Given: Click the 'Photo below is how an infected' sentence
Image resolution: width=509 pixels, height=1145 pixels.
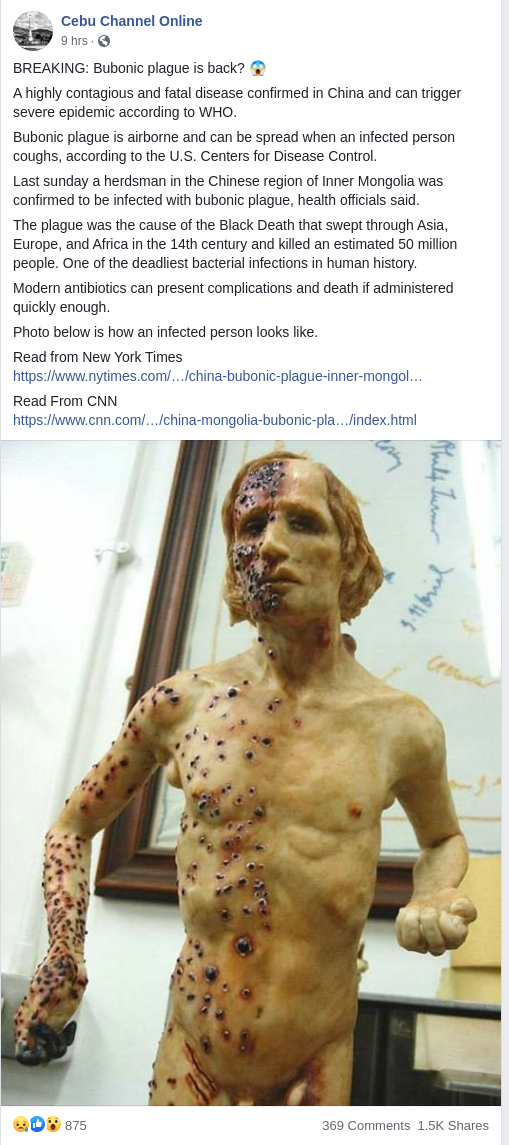Looking at the screenshot, I should click(166, 332).
